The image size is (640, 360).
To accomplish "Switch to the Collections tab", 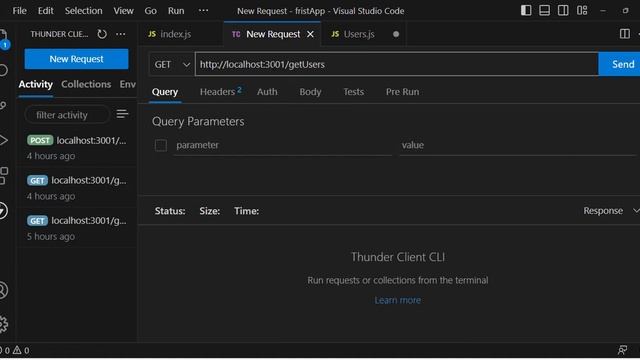I will point(86,84).
